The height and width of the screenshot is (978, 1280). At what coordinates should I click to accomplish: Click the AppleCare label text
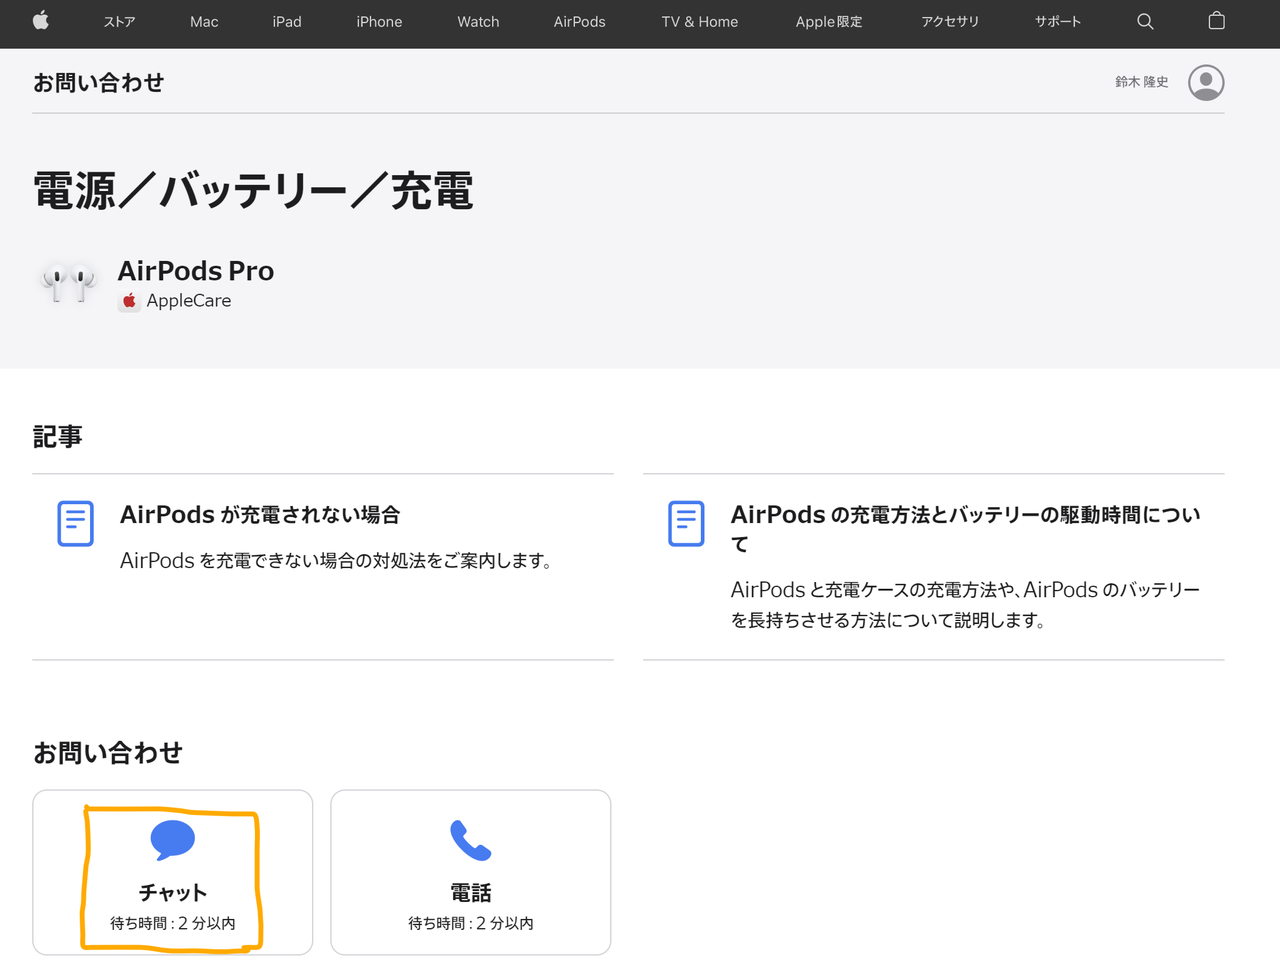[189, 301]
